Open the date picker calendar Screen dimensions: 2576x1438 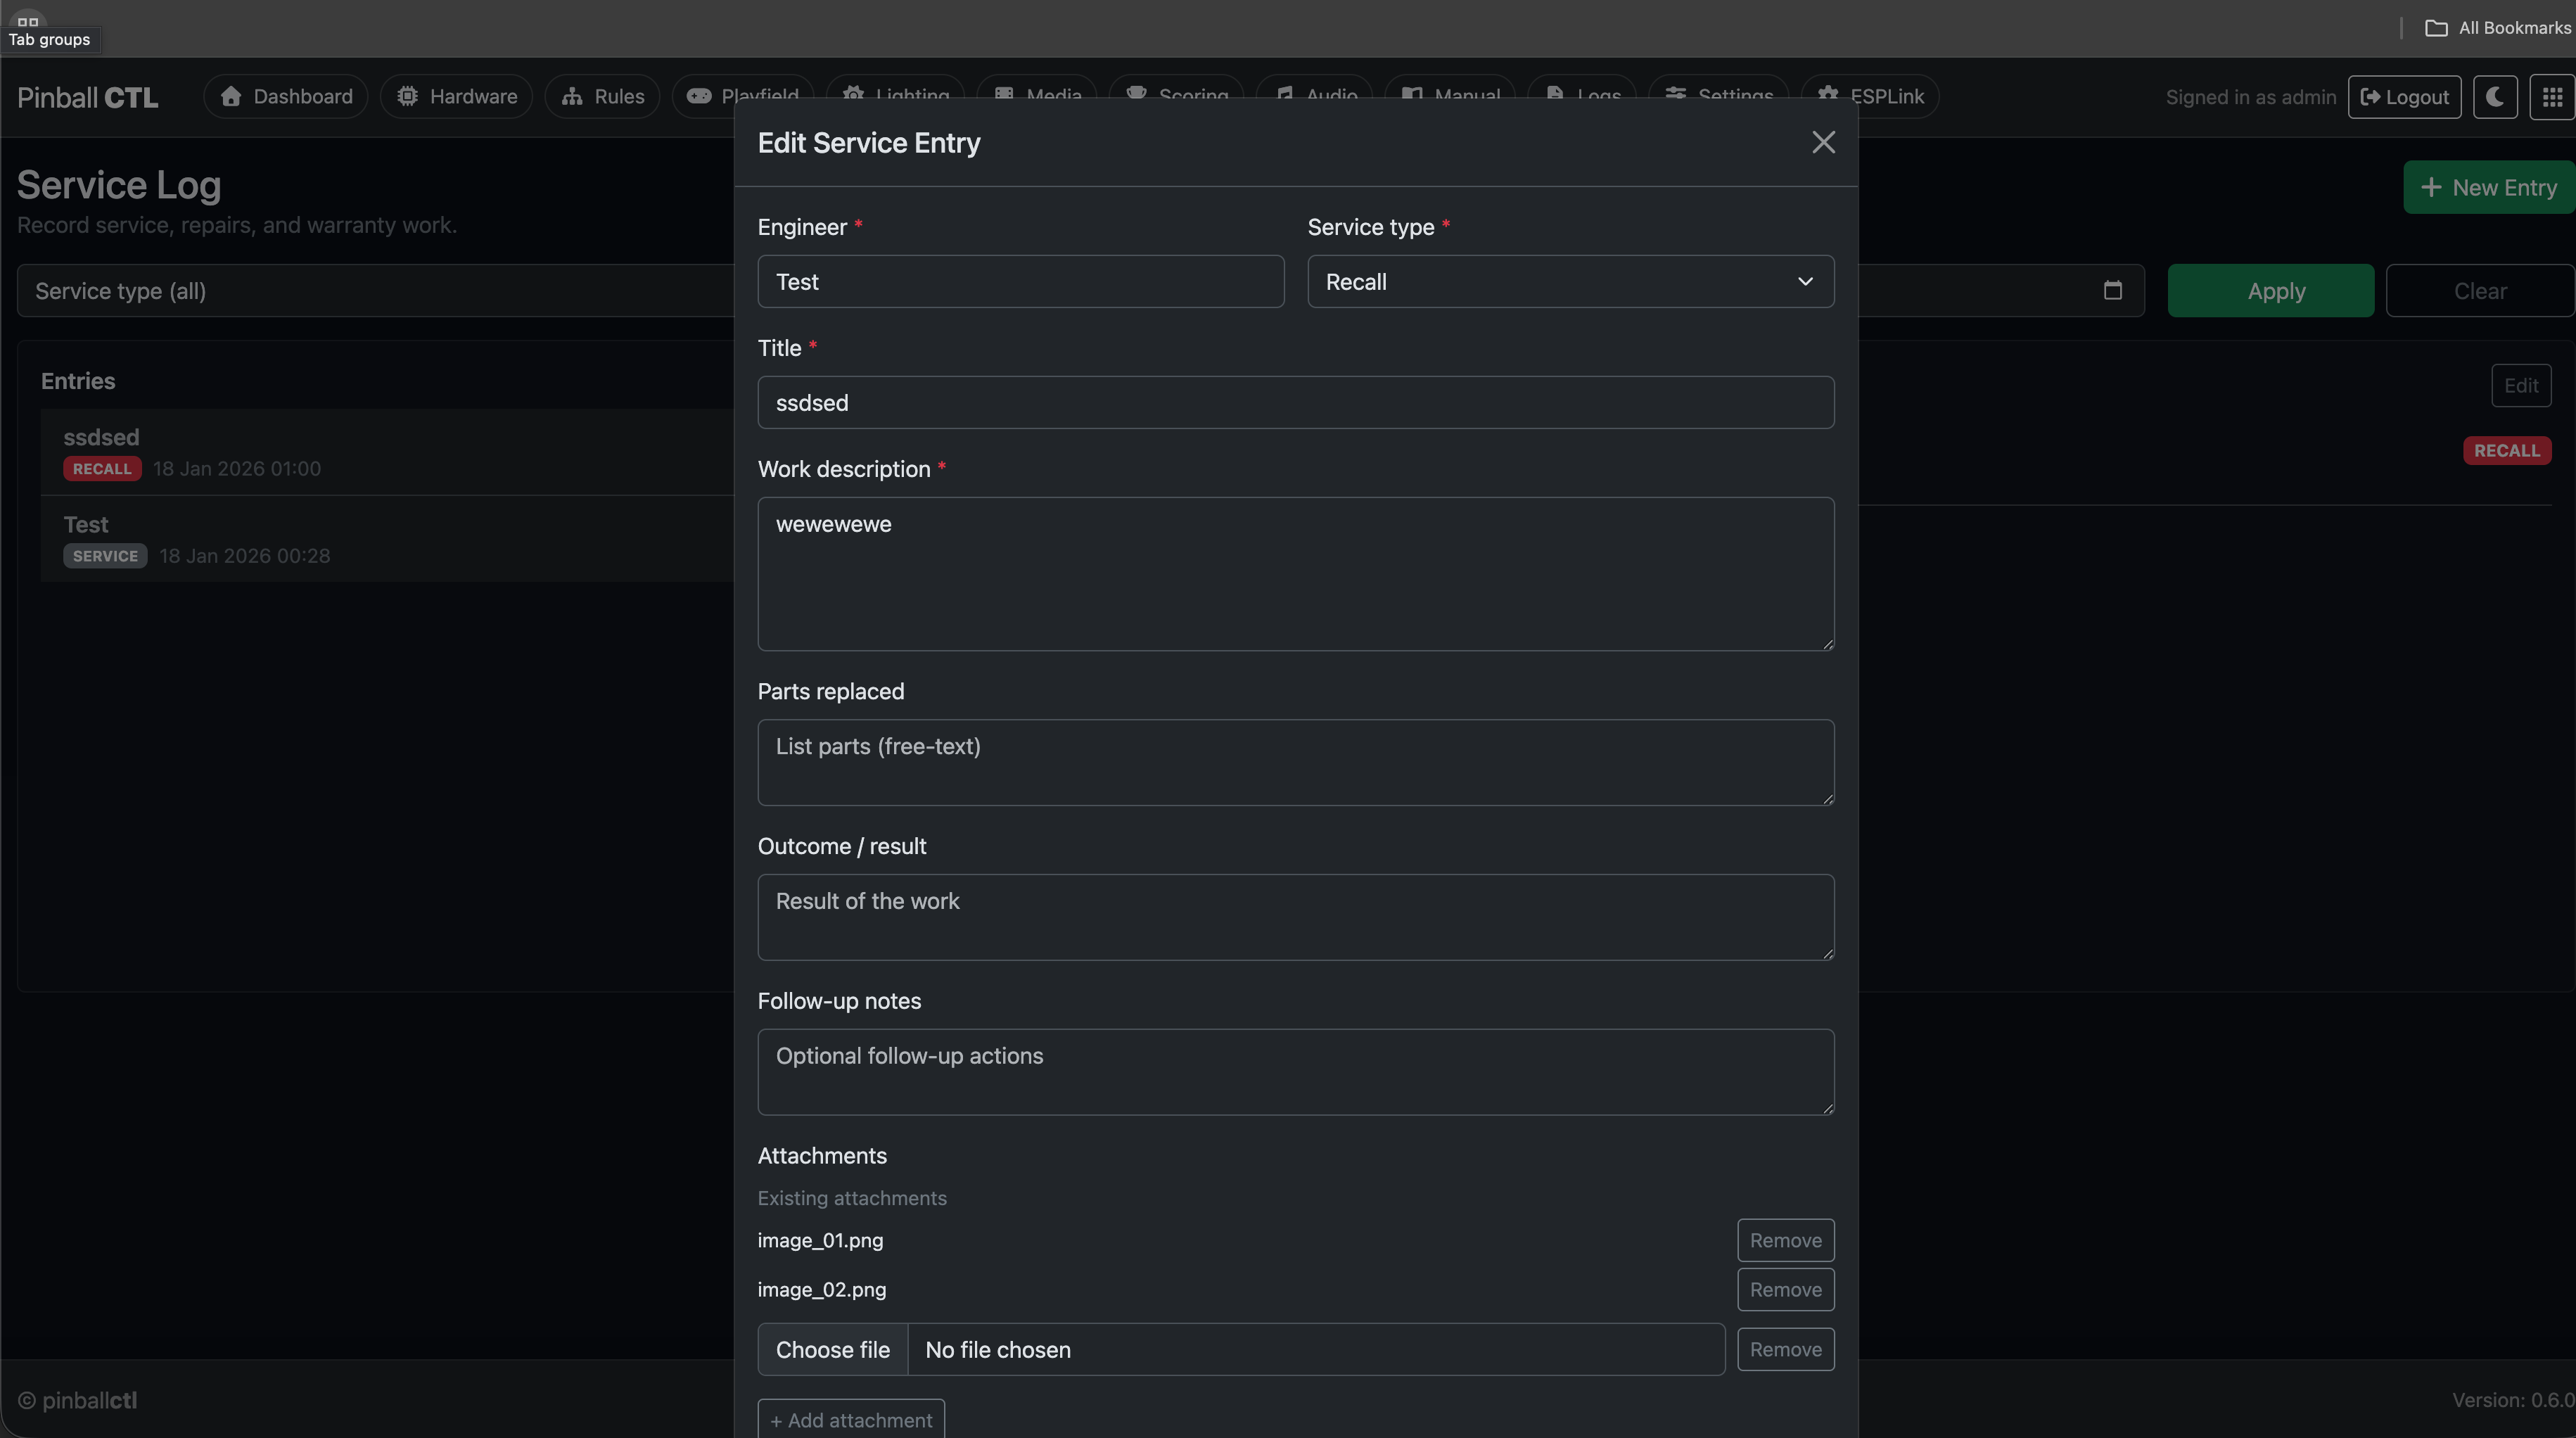pos(2112,290)
